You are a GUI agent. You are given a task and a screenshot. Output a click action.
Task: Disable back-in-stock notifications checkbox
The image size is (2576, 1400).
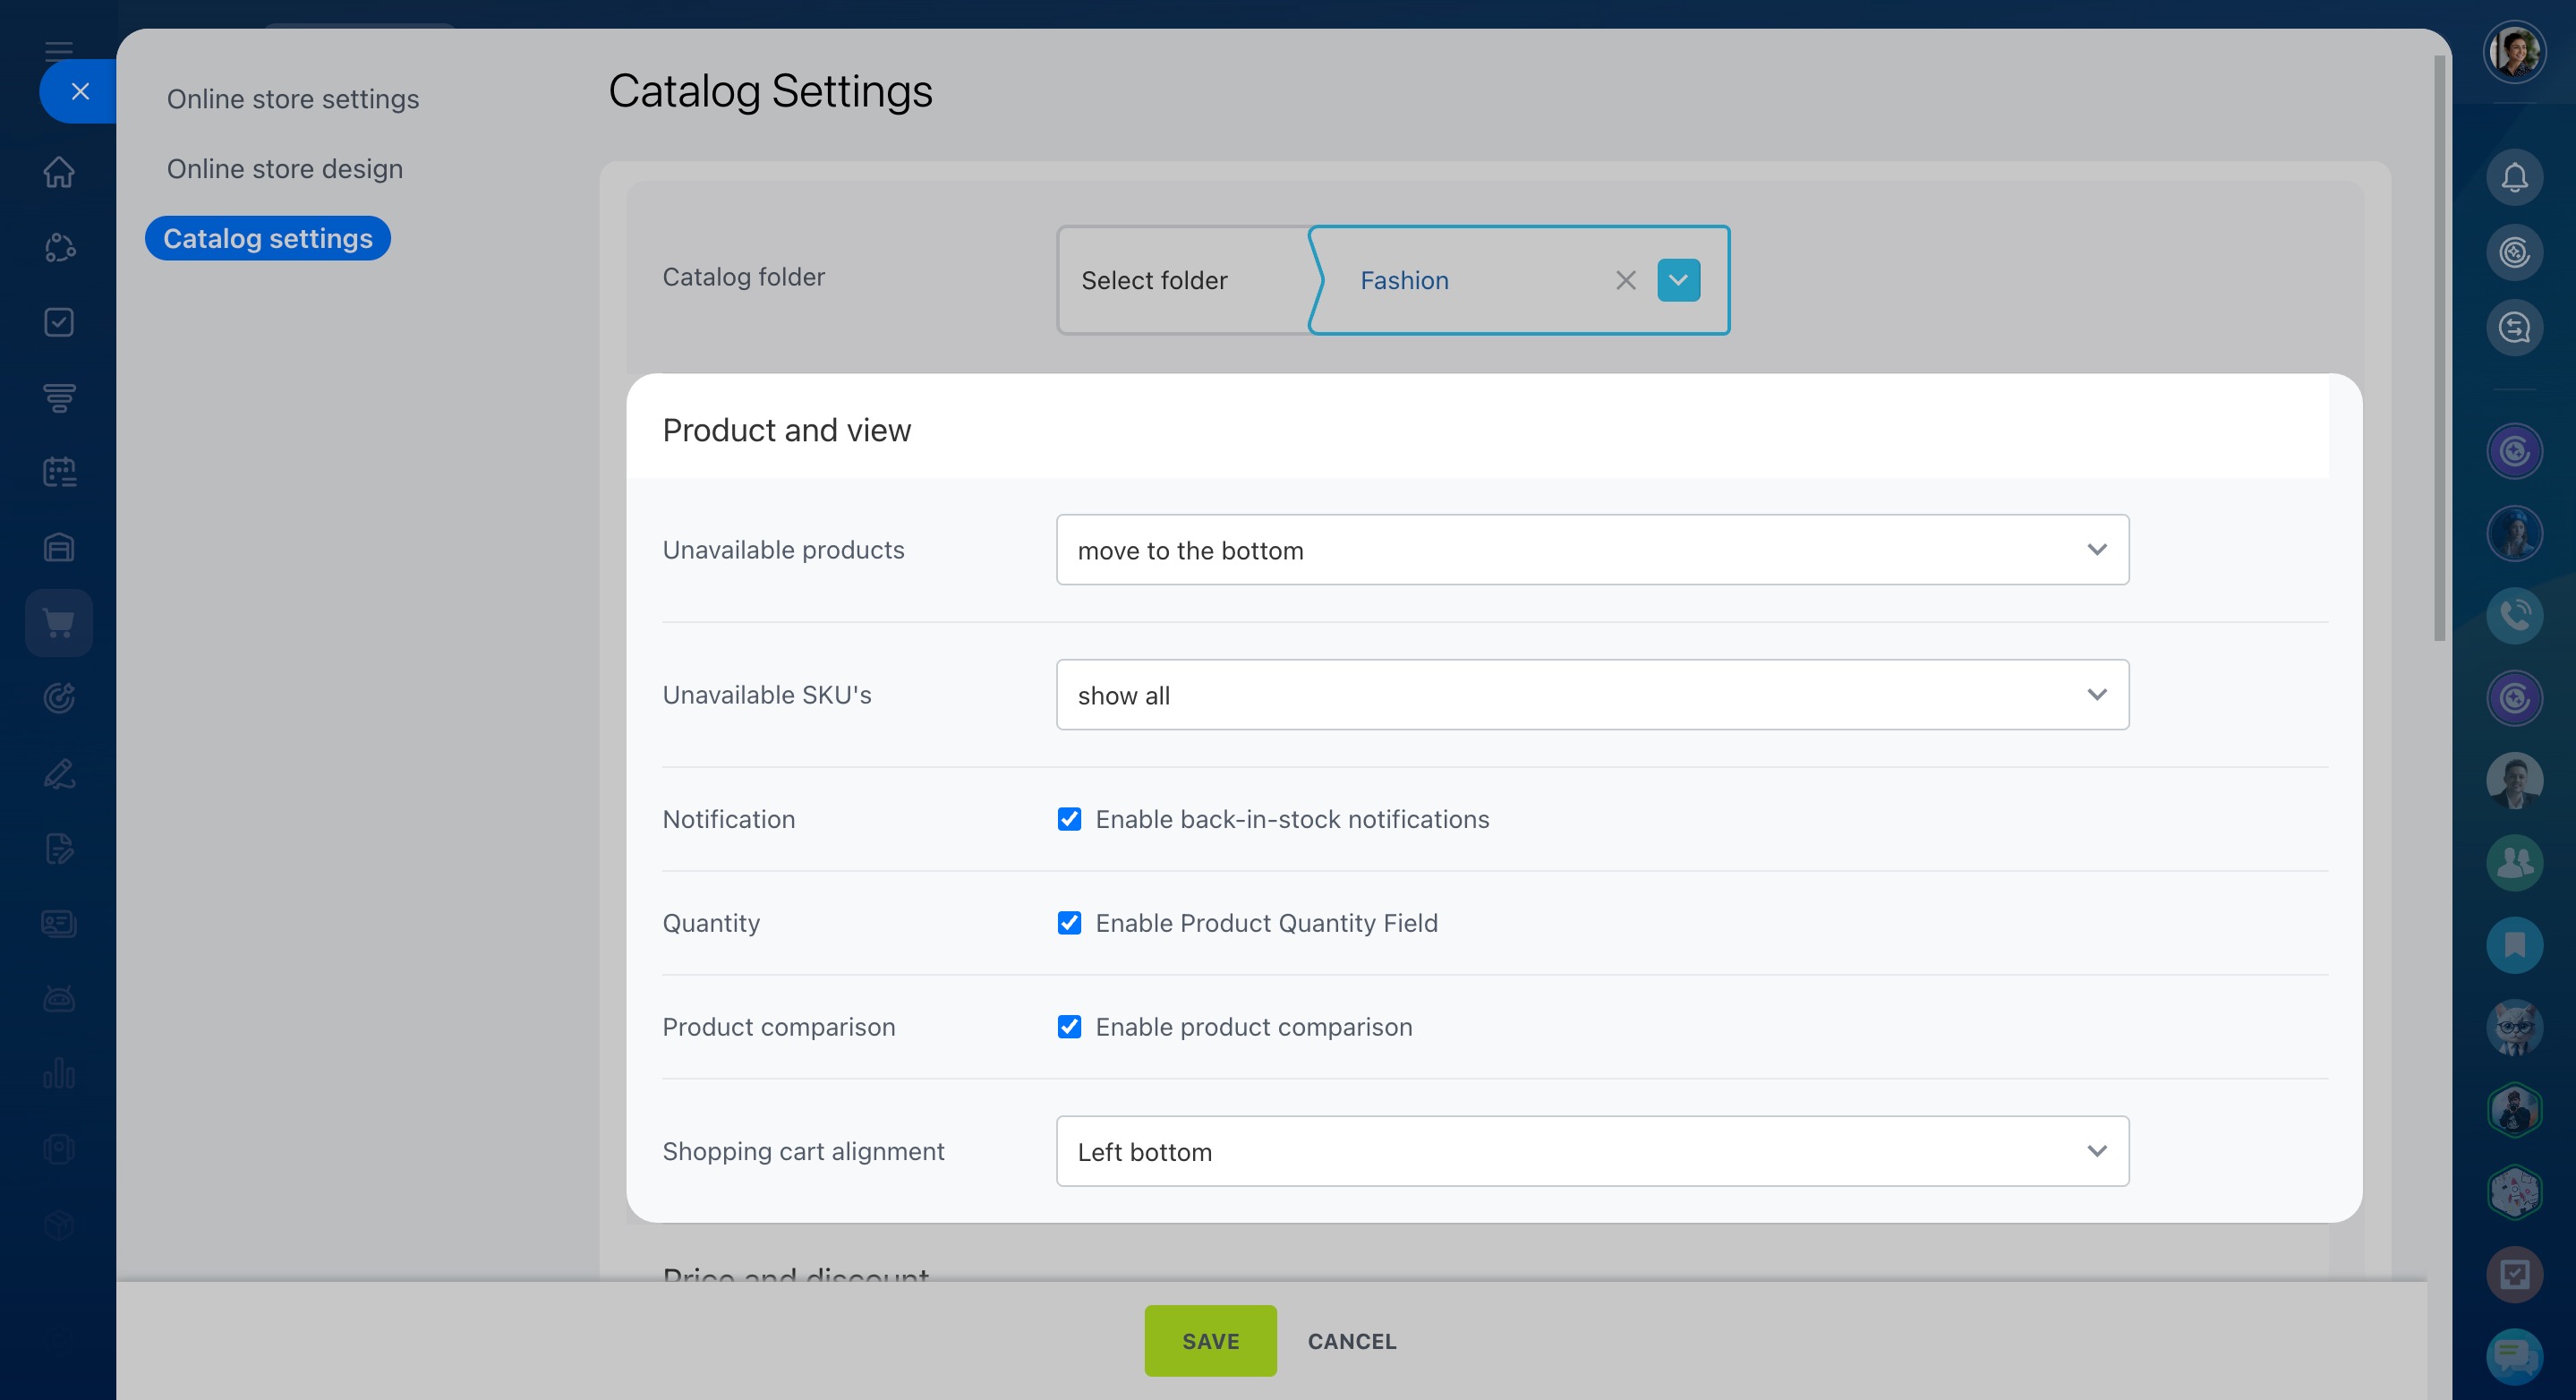[x=1069, y=819]
